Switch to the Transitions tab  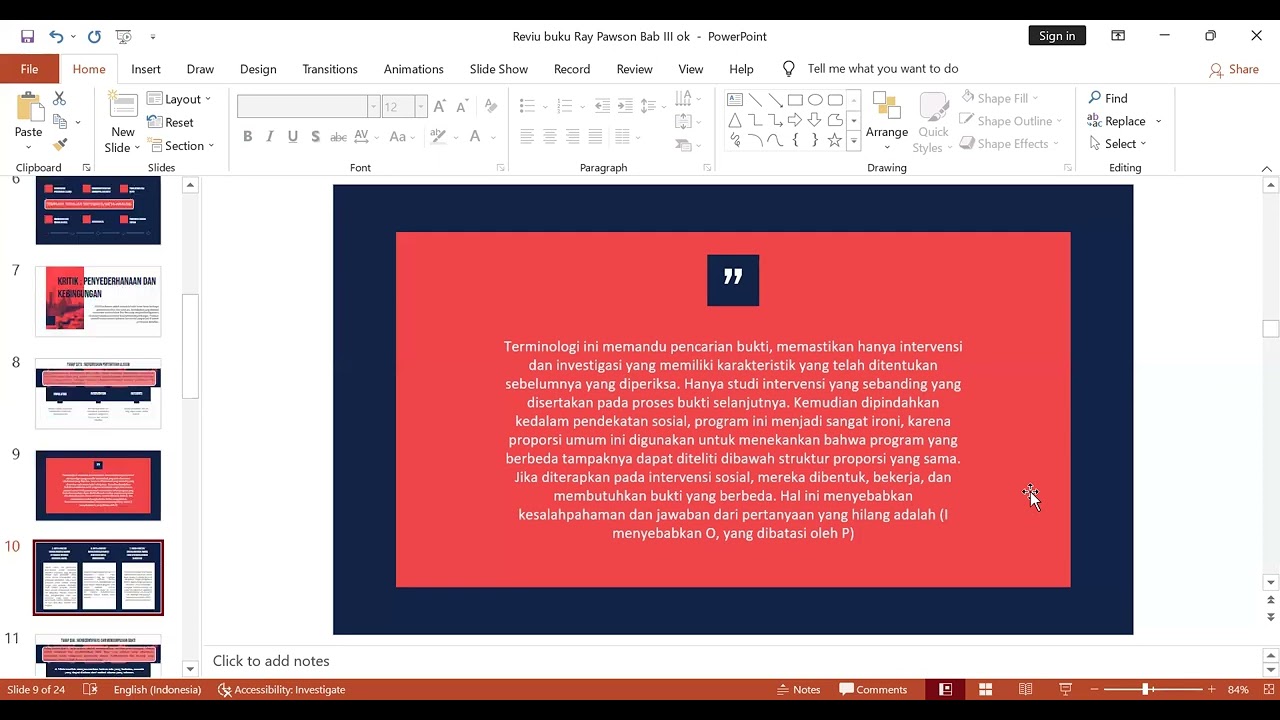click(x=330, y=69)
